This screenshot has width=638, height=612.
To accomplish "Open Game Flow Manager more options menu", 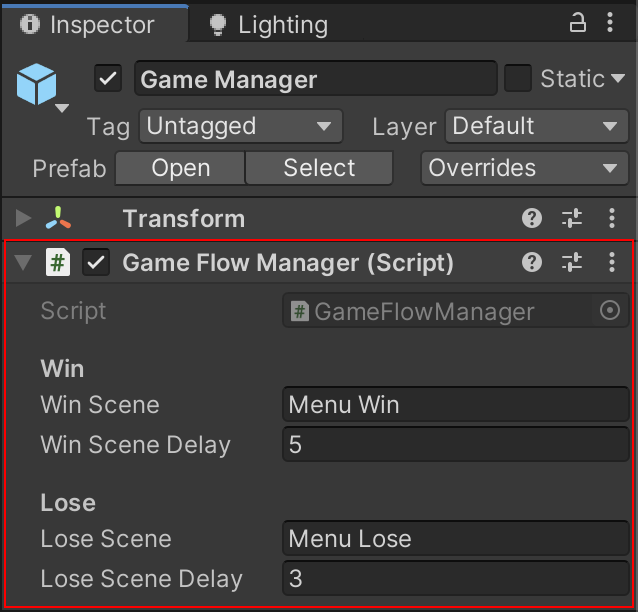I will pos(612,263).
